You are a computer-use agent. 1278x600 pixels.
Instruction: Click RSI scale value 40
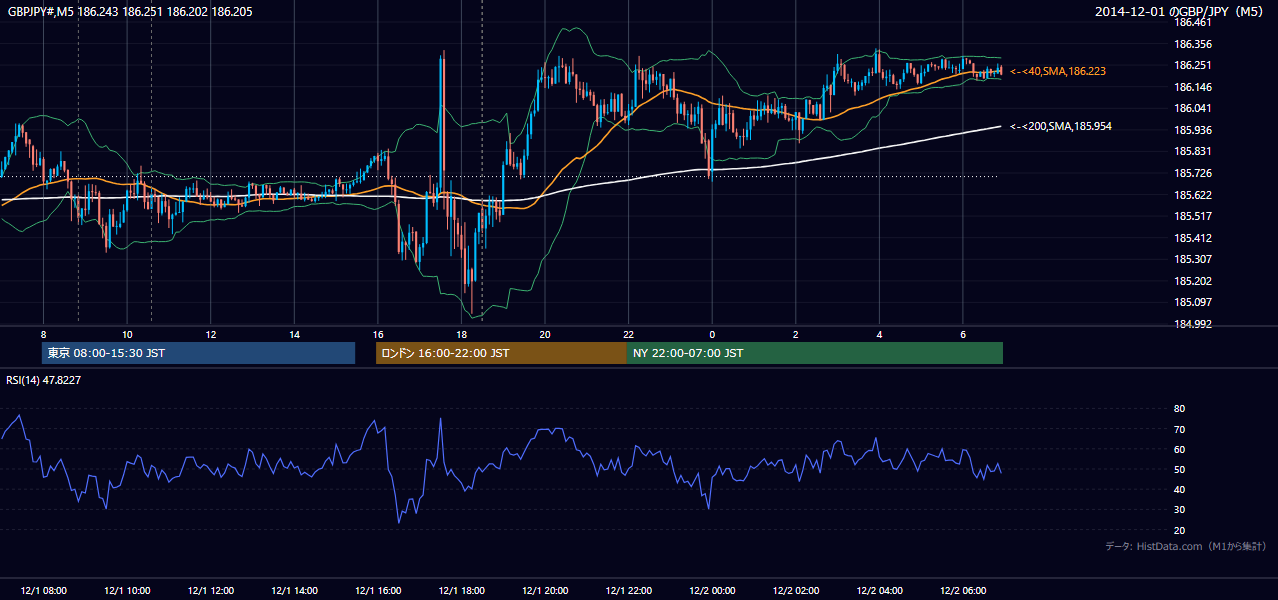point(1180,489)
